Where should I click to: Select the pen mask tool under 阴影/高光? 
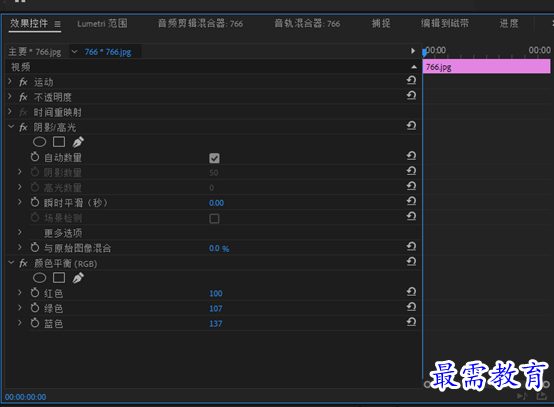78,142
